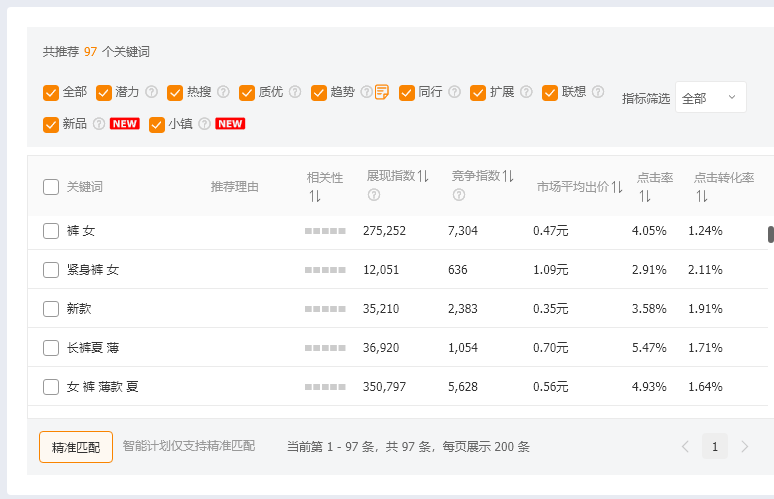Click the vertical scrollbar thumb of the table
Image resolution: width=774 pixels, height=499 pixels.
770,235
